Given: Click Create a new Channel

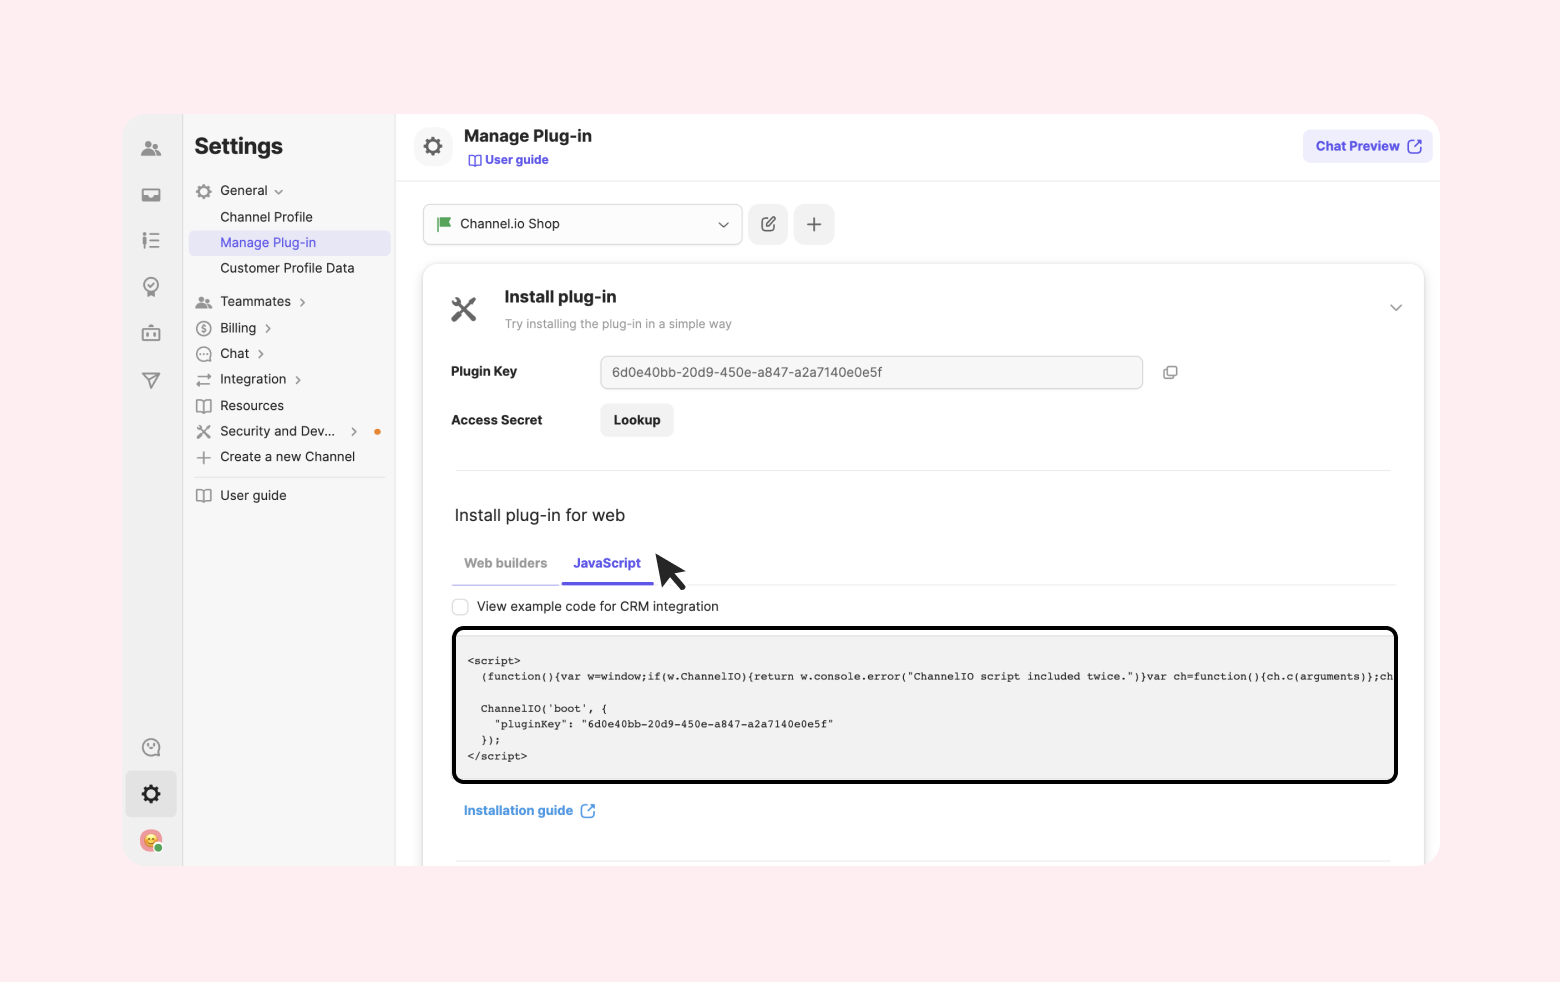Looking at the screenshot, I should coord(288,457).
